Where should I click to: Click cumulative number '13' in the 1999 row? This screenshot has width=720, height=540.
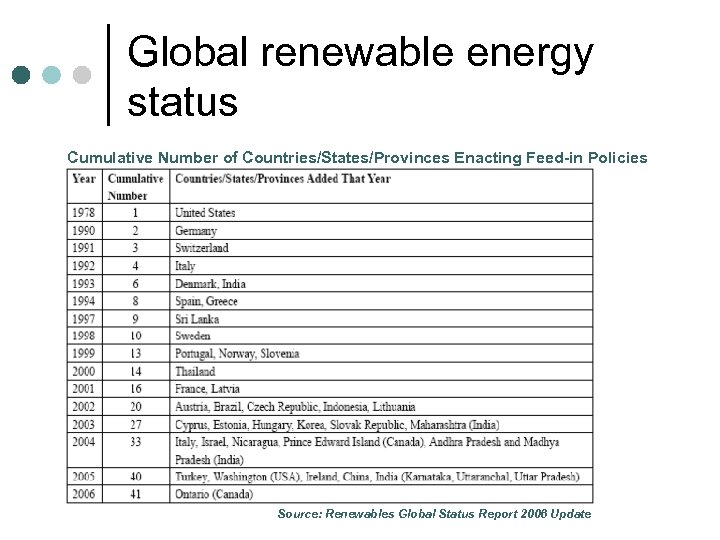[x=135, y=354]
